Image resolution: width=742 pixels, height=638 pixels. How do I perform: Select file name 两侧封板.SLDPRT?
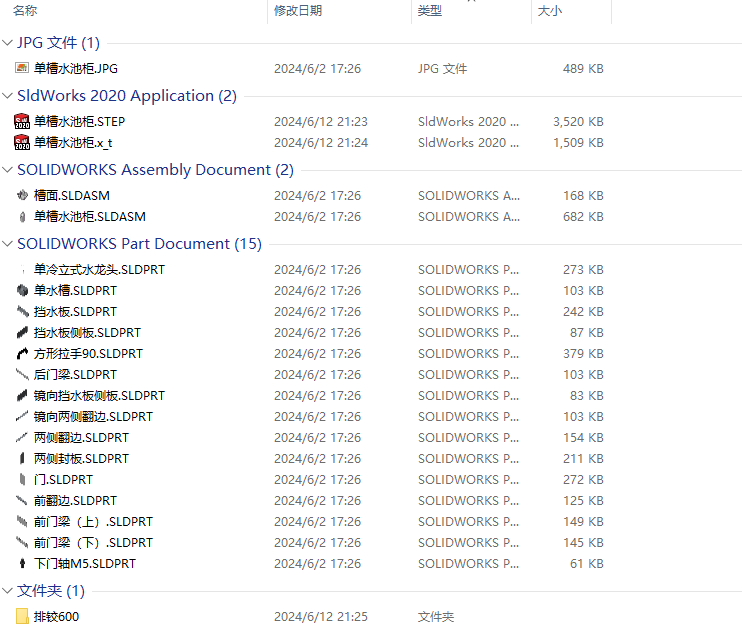click(81, 459)
